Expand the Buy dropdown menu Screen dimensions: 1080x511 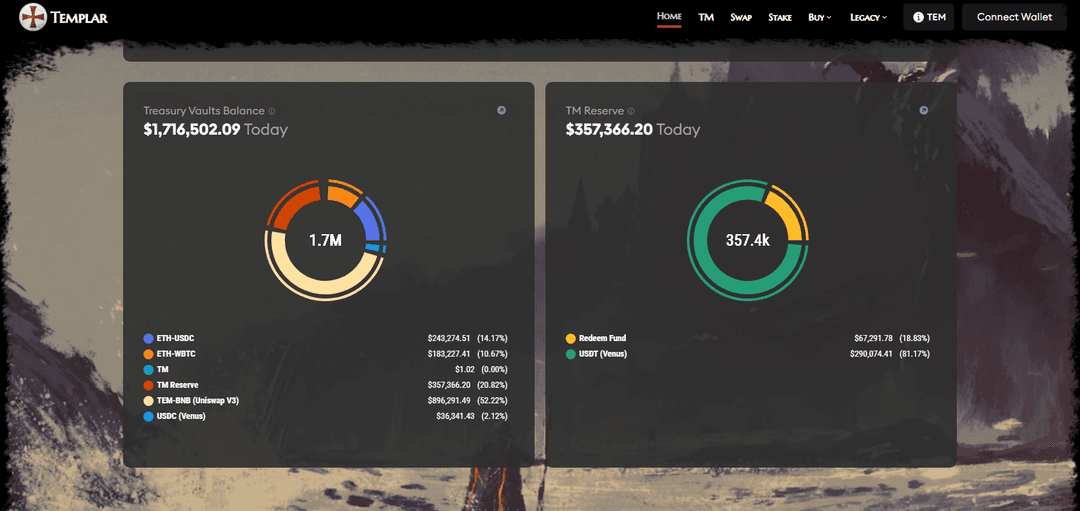(819, 17)
